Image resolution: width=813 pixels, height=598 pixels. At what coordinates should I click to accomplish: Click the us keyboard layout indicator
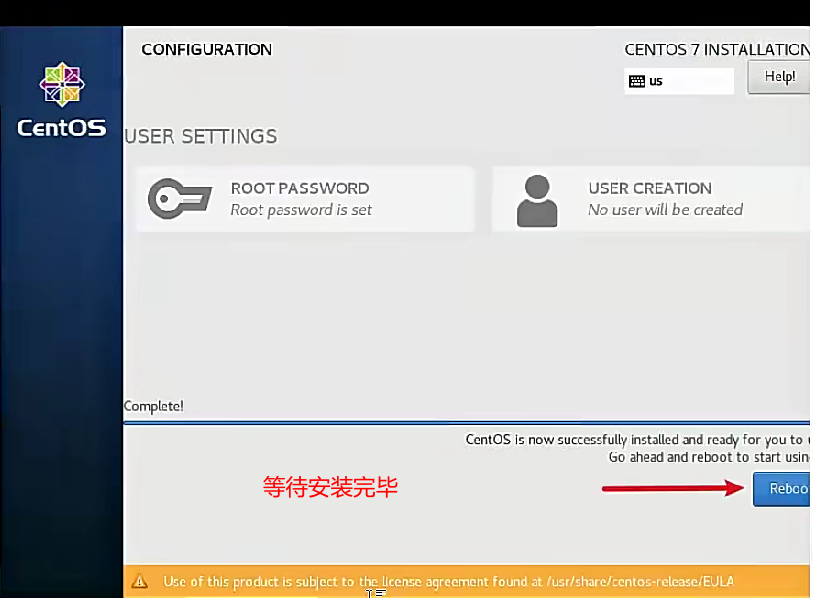(x=679, y=81)
